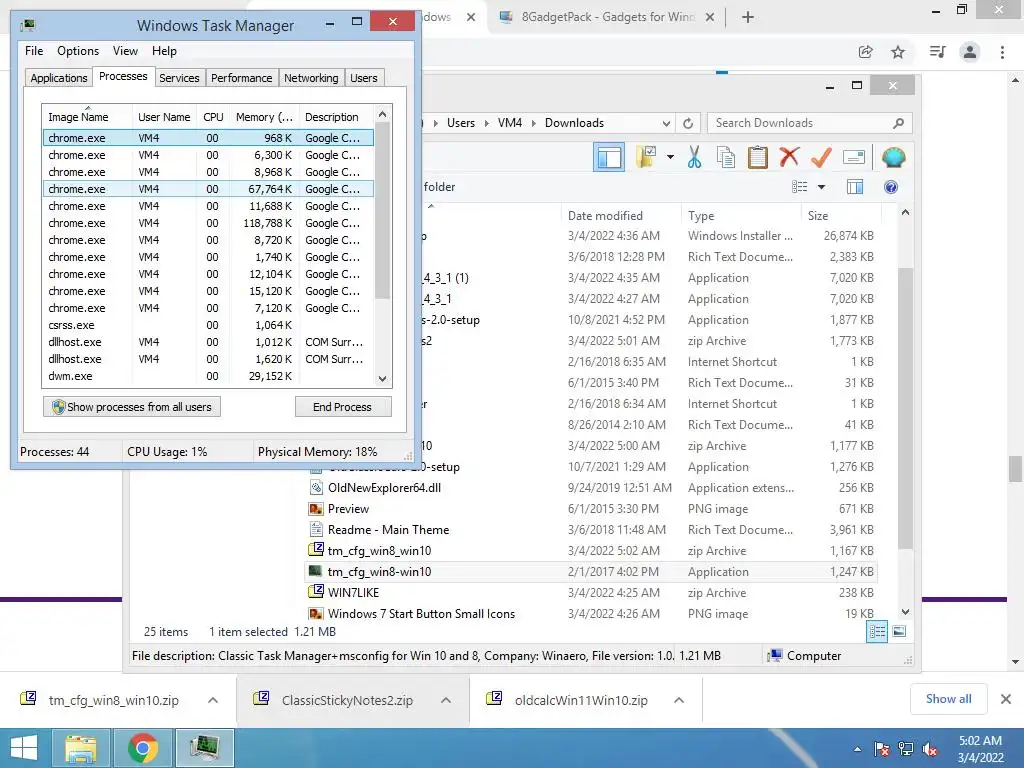Open the Chrome profile avatar icon
1024x768 pixels.
click(x=970, y=52)
